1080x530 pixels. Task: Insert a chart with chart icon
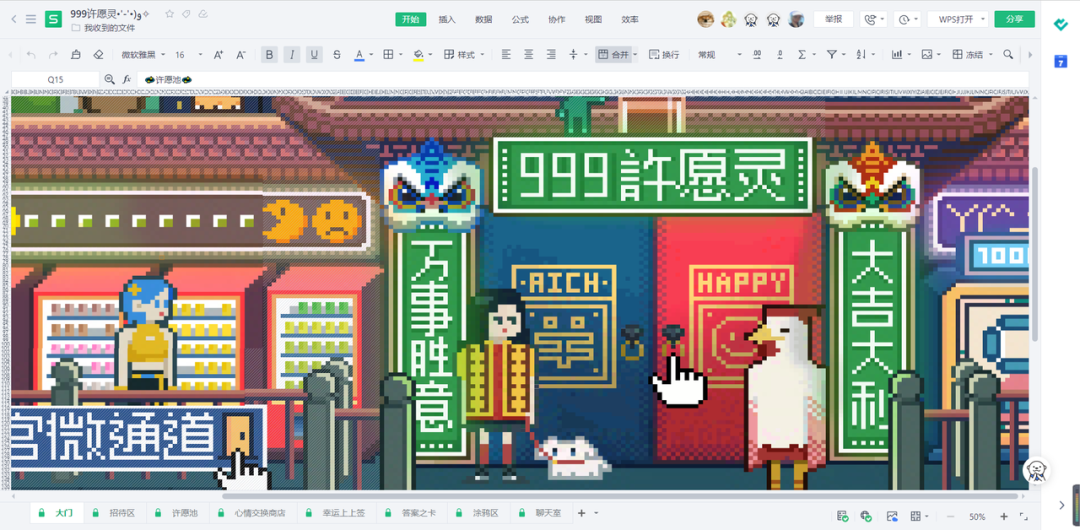[x=897, y=54]
